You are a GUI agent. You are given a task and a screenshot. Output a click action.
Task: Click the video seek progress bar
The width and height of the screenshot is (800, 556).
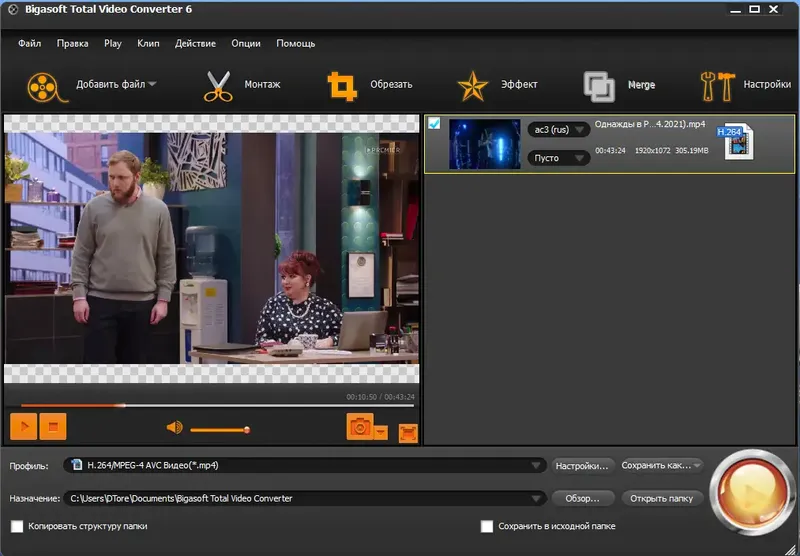[x=217, y=406]
